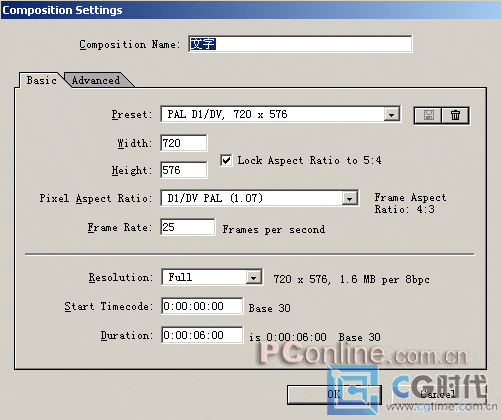Click the 'is 0:00:06:00 Base 30' text
Viewport: 502px width, 420px height.
[315, 337]
